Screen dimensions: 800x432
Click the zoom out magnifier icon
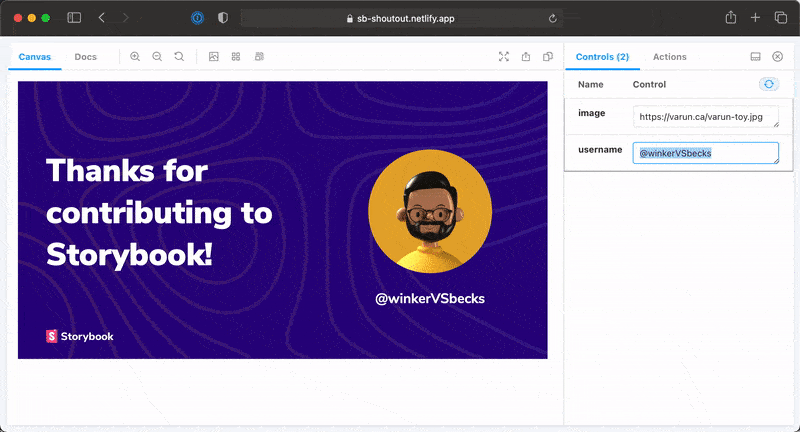157,57
